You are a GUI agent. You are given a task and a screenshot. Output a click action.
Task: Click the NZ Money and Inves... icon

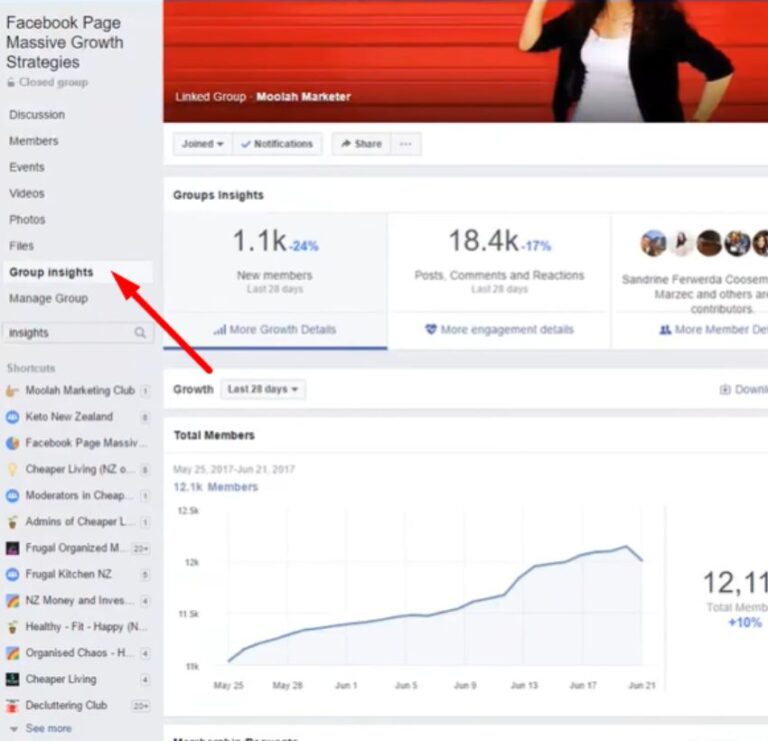(12, 600)
